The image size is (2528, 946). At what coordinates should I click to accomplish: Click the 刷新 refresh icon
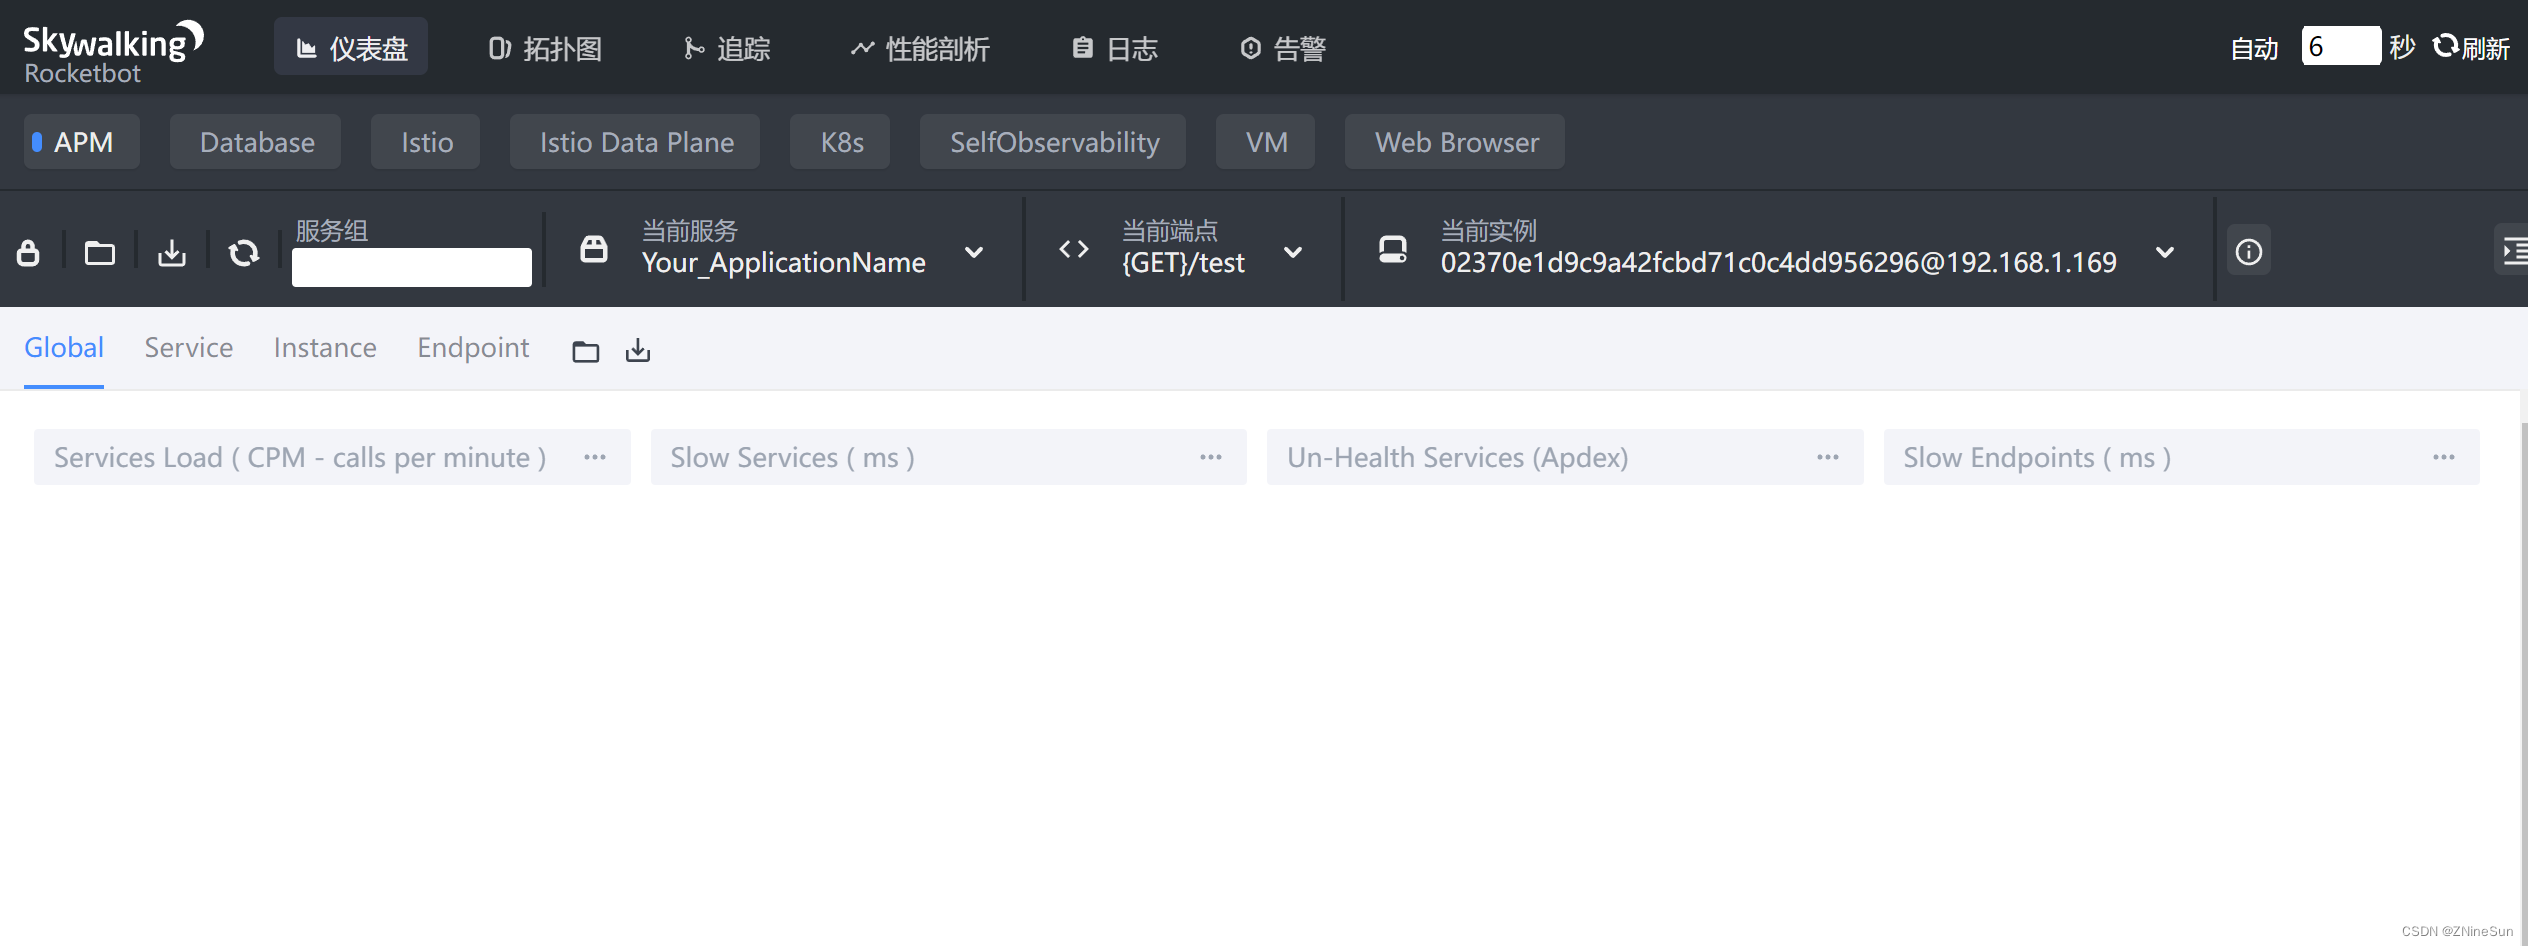point(2445,46)
